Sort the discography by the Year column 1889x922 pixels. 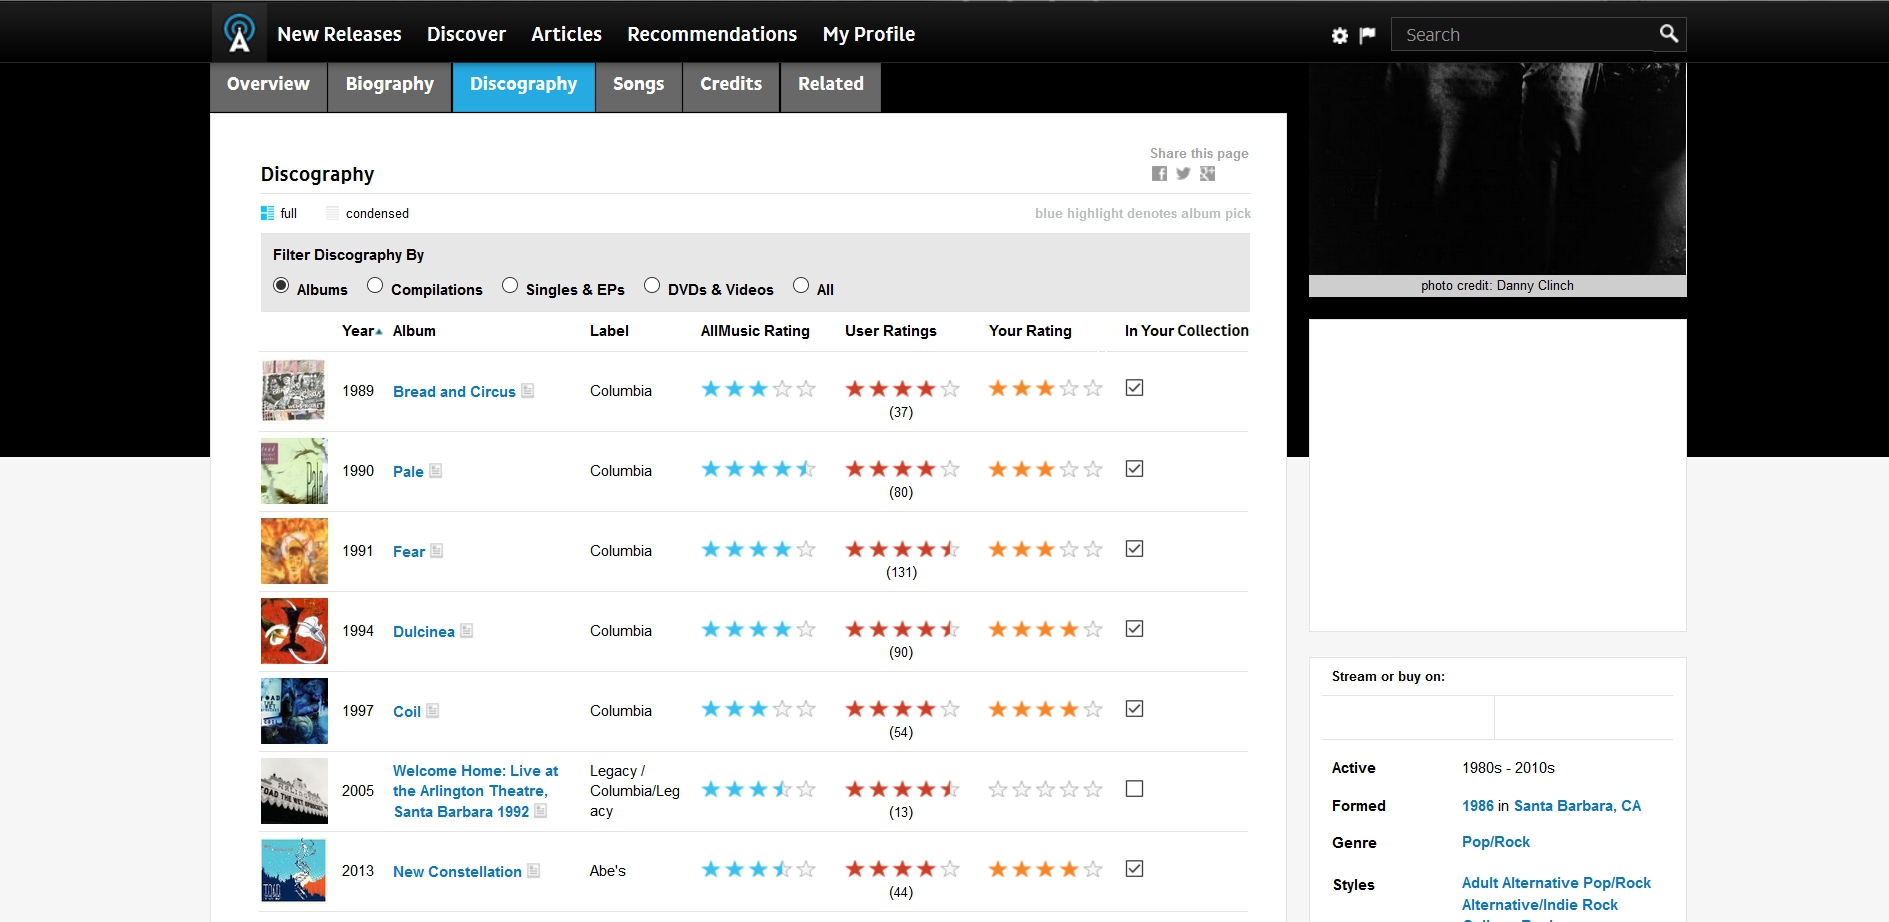(x=360, y=331)
